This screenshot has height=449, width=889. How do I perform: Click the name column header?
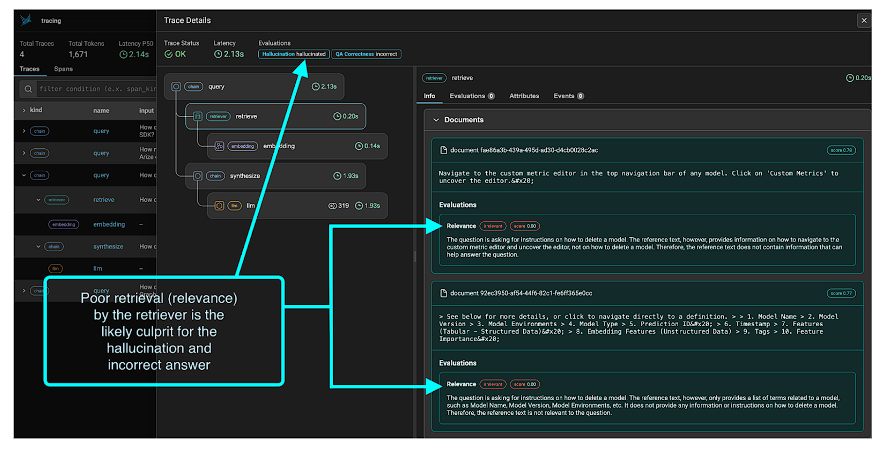(x=101, y=111)
